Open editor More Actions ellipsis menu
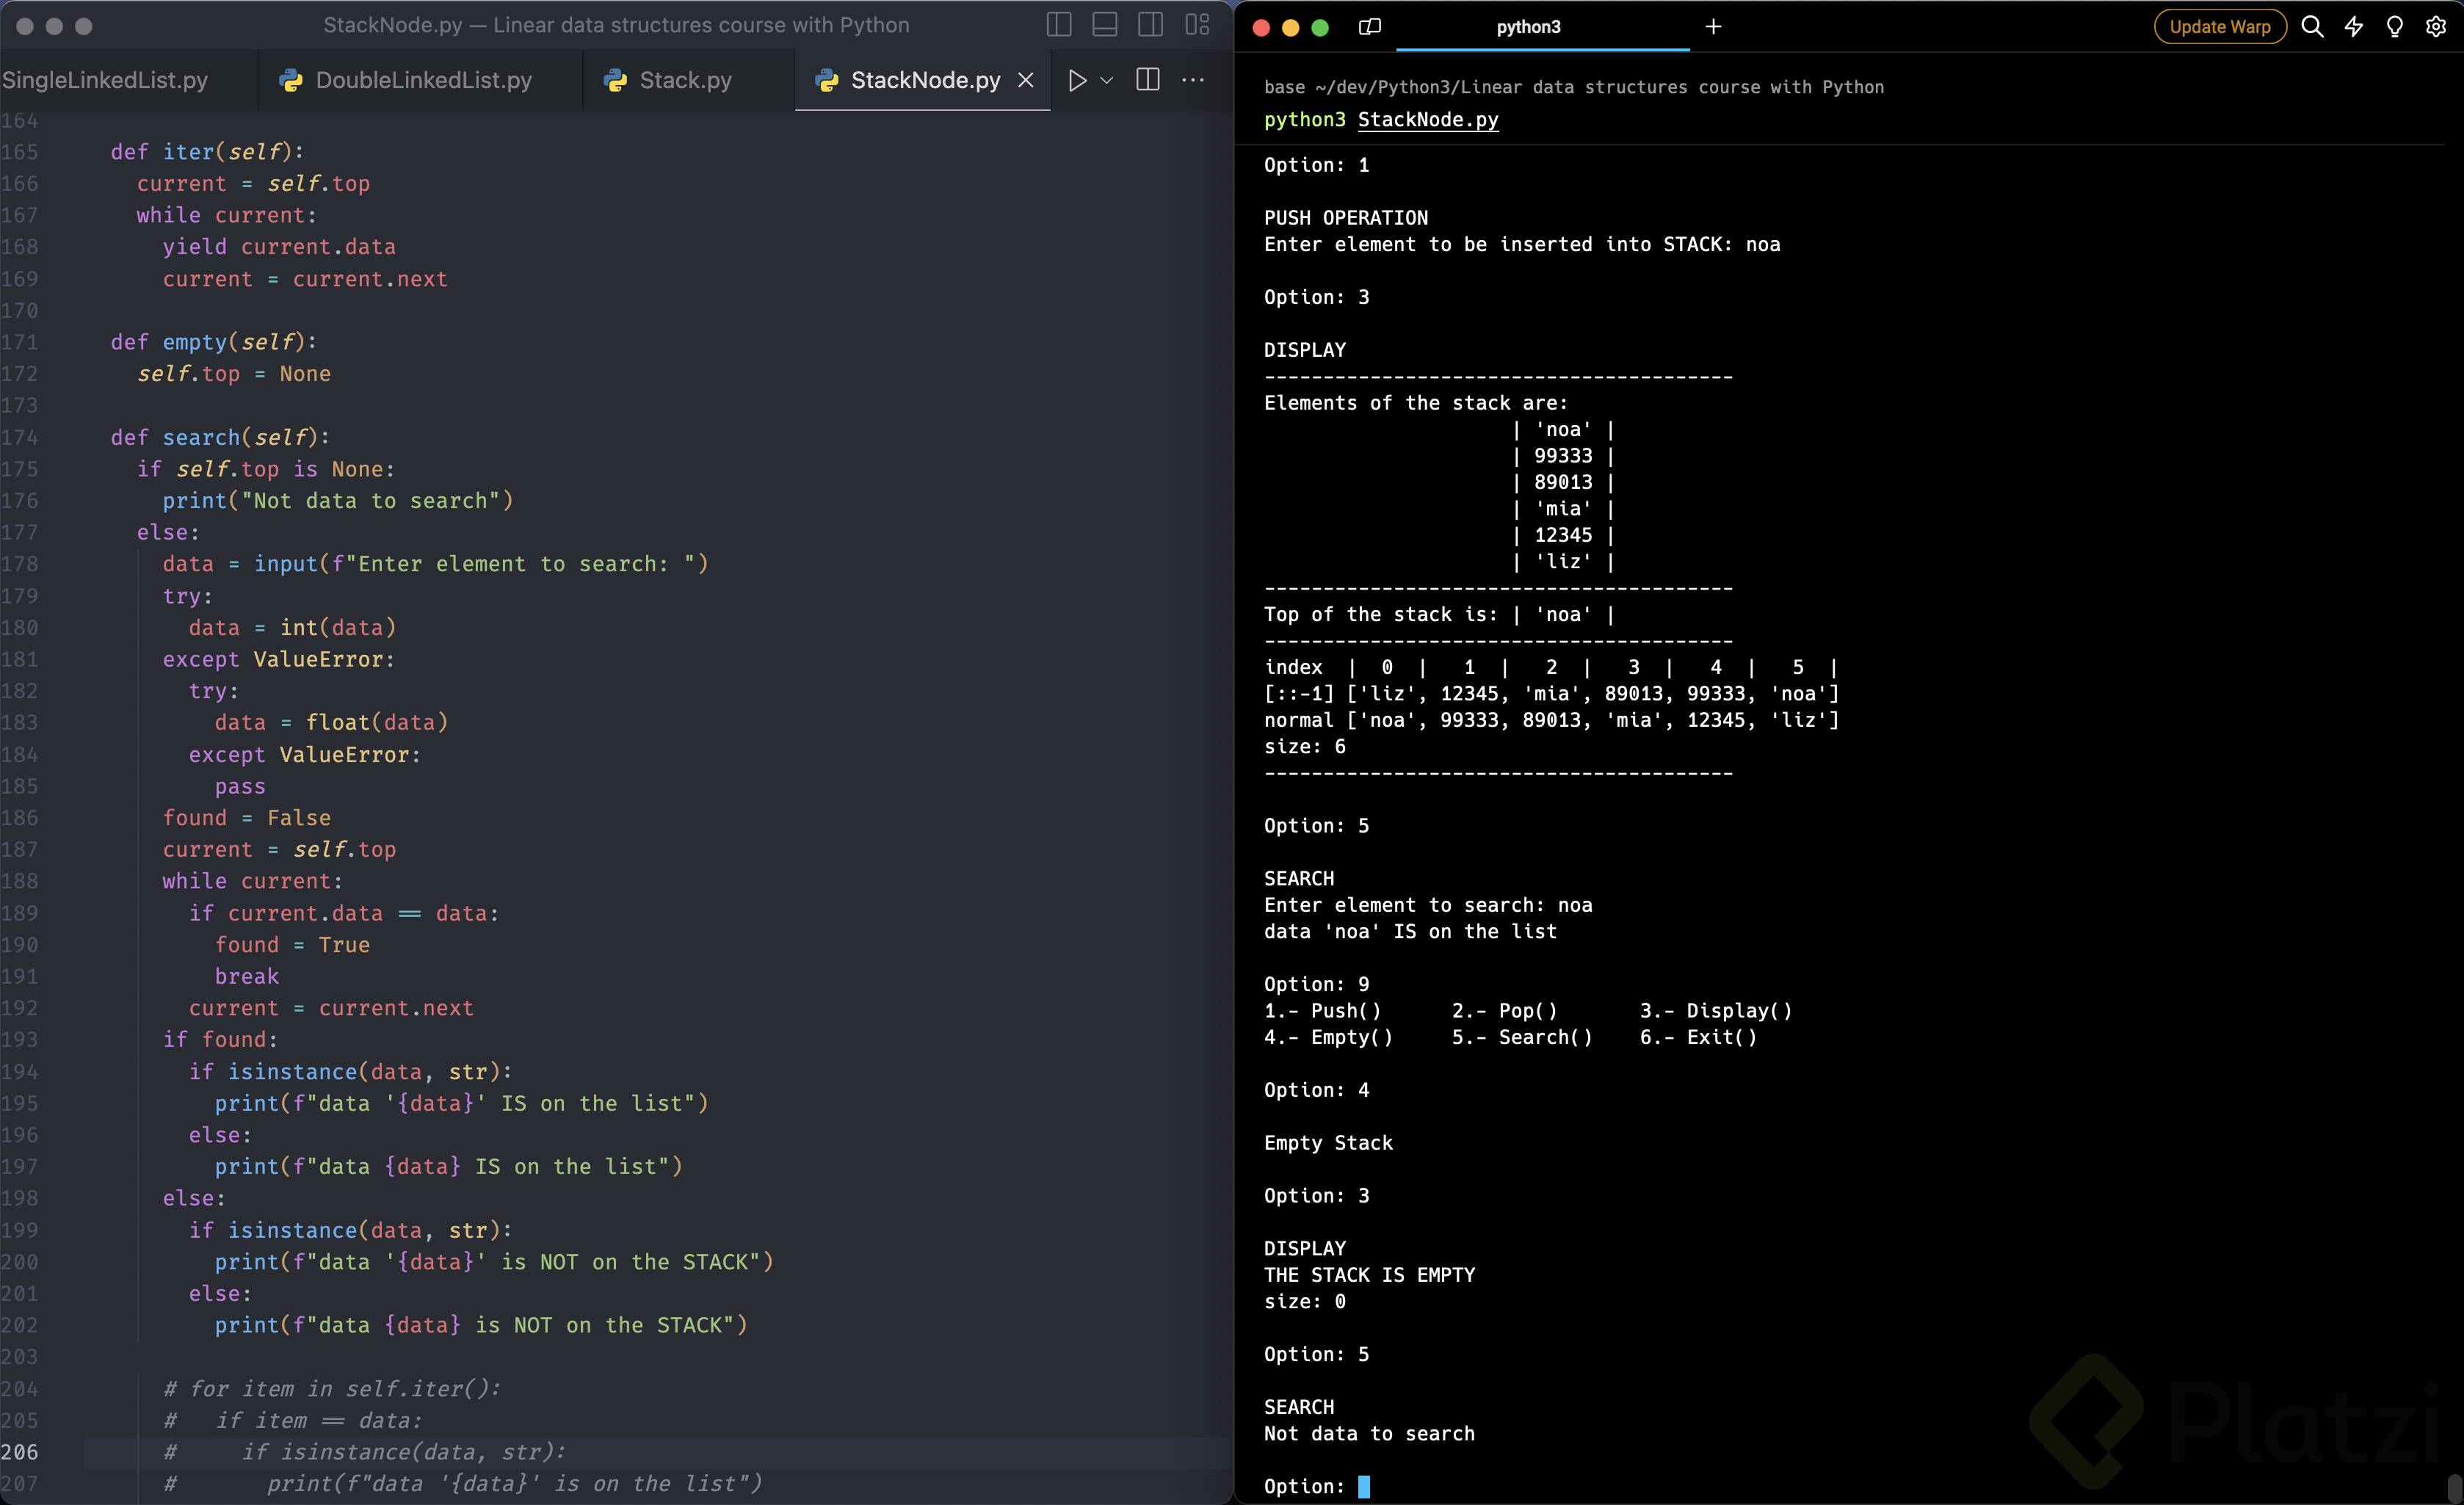The width and height of the screenshot is (2464, 1505). coord(1193,80)
